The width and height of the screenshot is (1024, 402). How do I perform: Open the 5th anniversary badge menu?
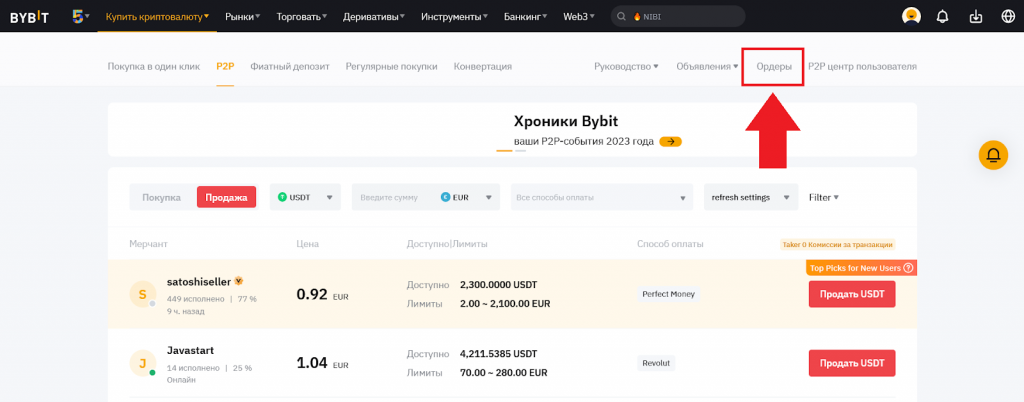click(x=81, y=16)
